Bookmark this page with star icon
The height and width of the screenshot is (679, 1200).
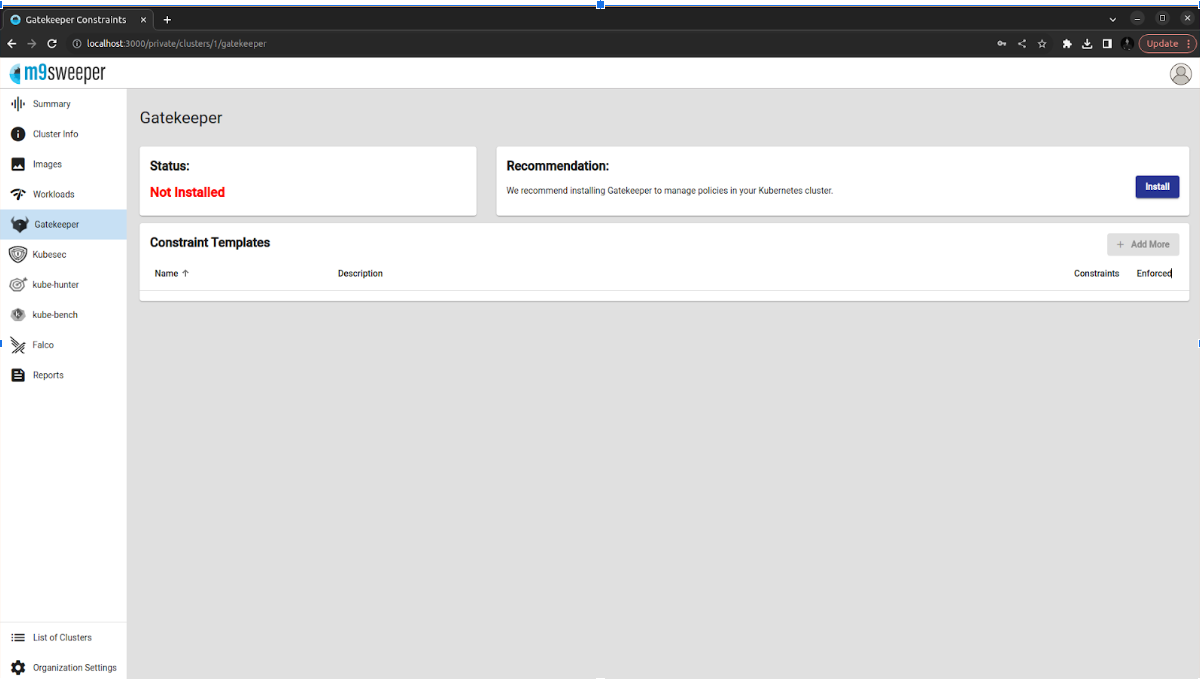click(x=1042, y=44)
